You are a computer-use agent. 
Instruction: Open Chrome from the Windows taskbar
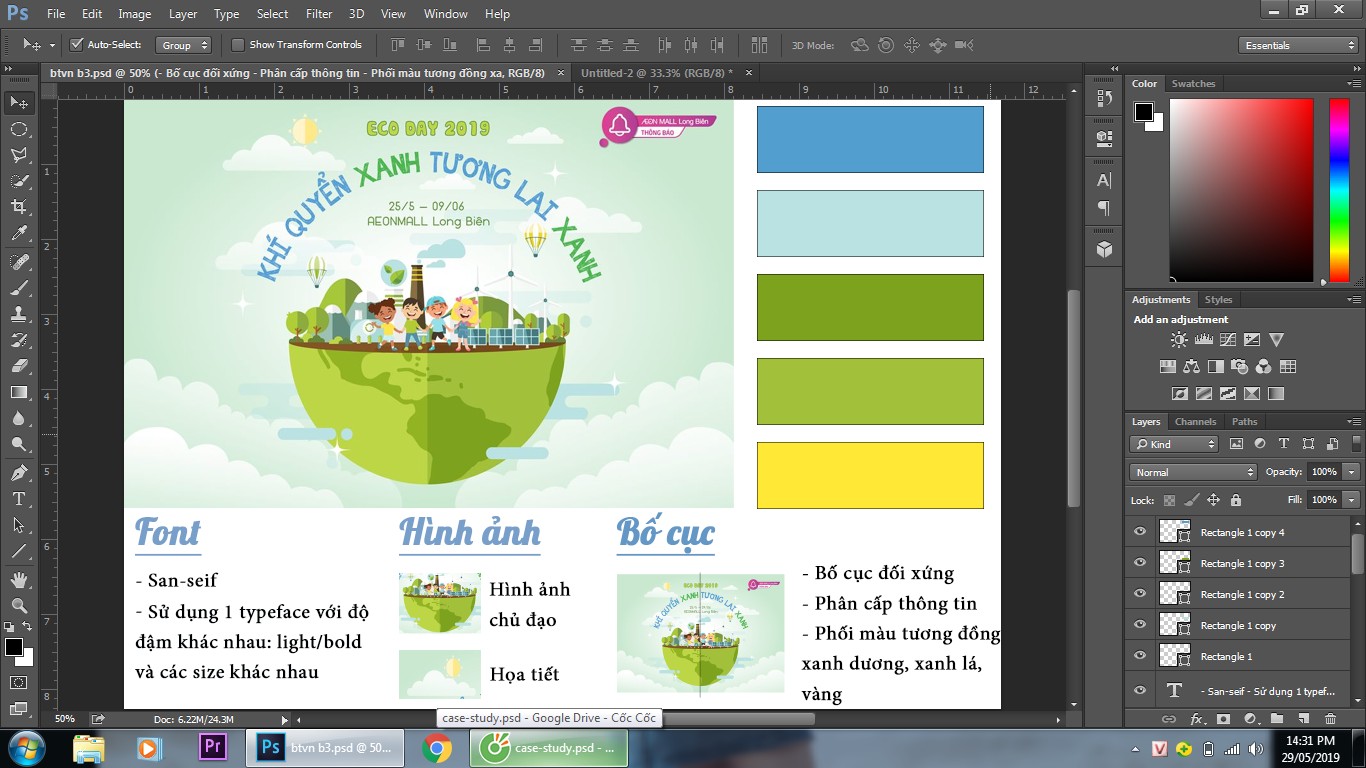click(436, 748)
